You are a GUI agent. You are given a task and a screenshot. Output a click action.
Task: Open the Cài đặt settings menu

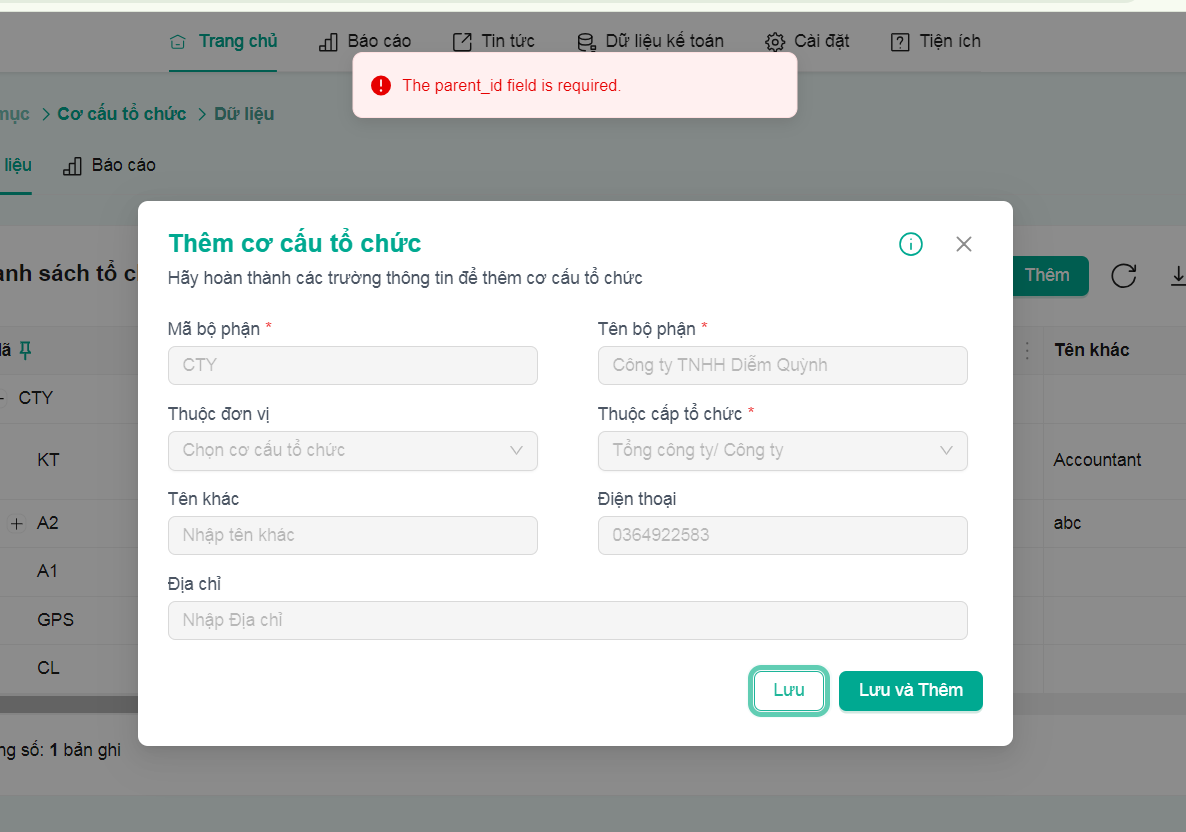point(807,41)
